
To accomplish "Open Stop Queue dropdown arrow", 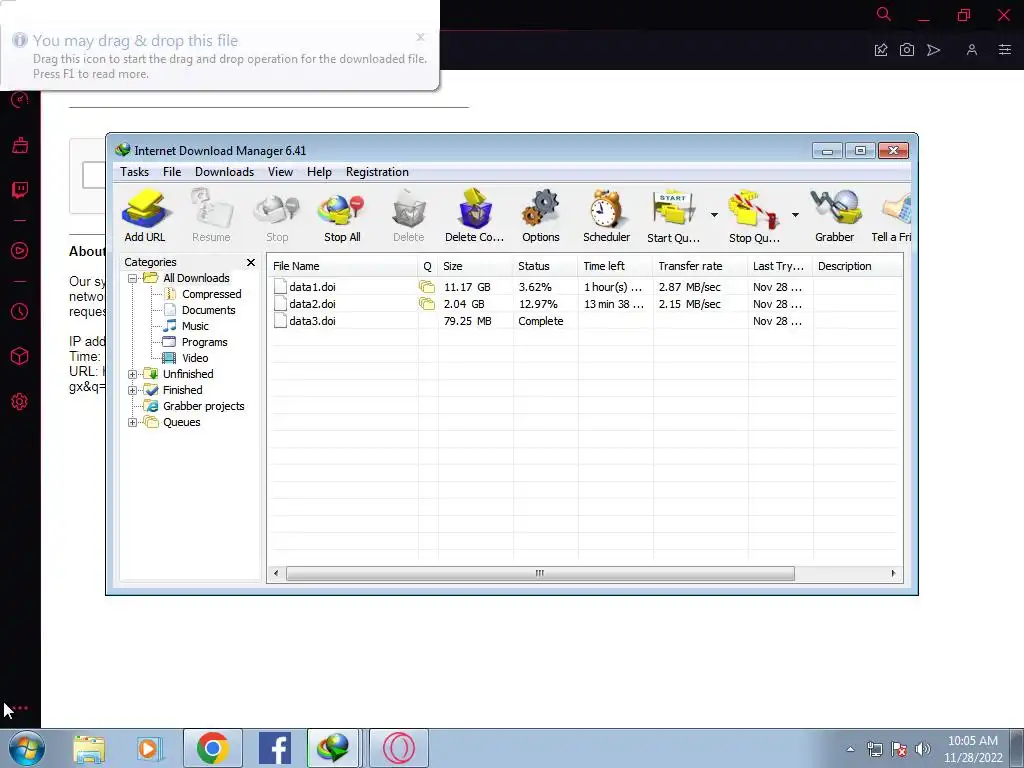I will coord(795,215).
